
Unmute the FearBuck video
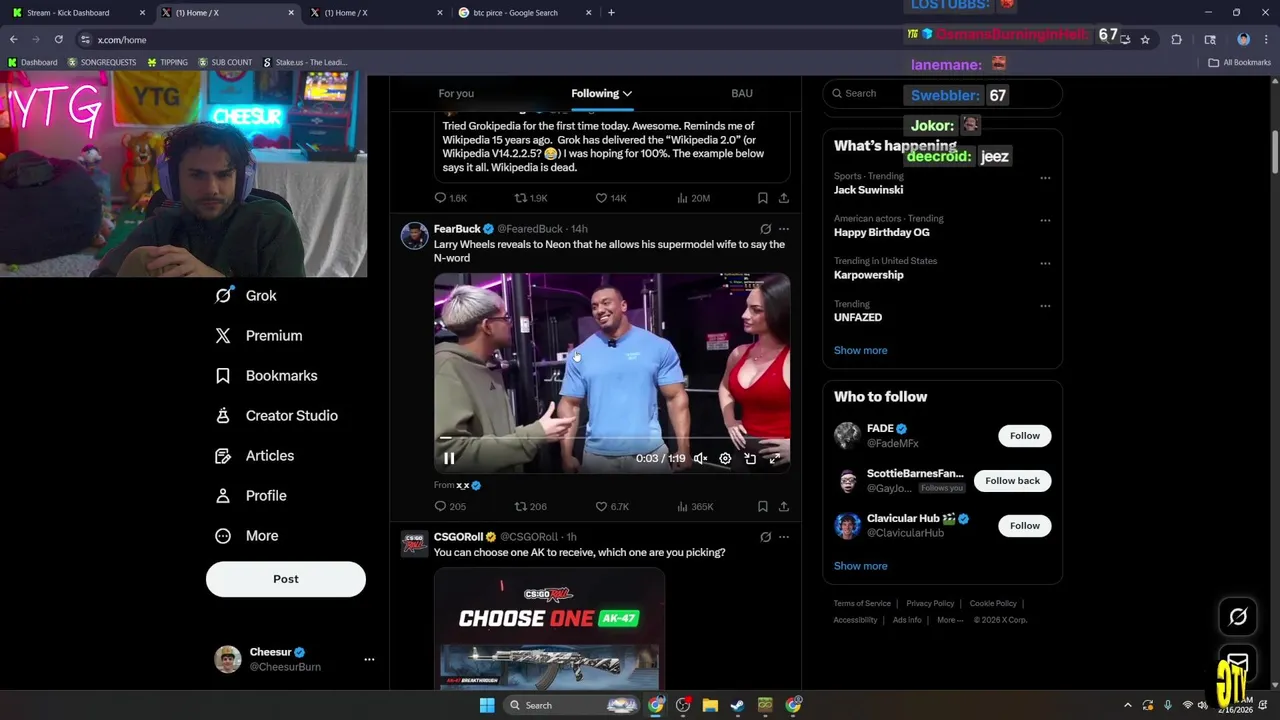pyautogui.click(x=700, y=458)
